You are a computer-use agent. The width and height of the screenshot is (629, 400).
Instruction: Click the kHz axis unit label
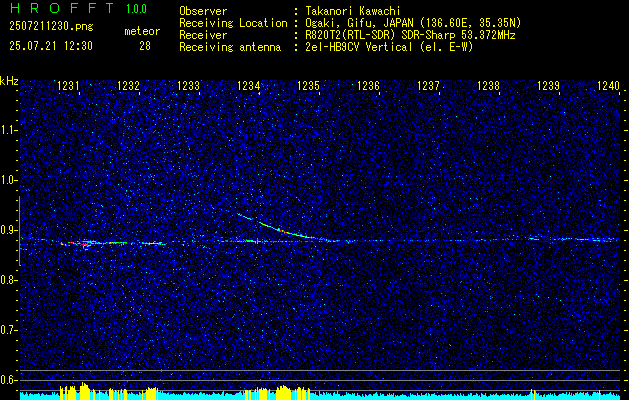(x=9, y=81)
